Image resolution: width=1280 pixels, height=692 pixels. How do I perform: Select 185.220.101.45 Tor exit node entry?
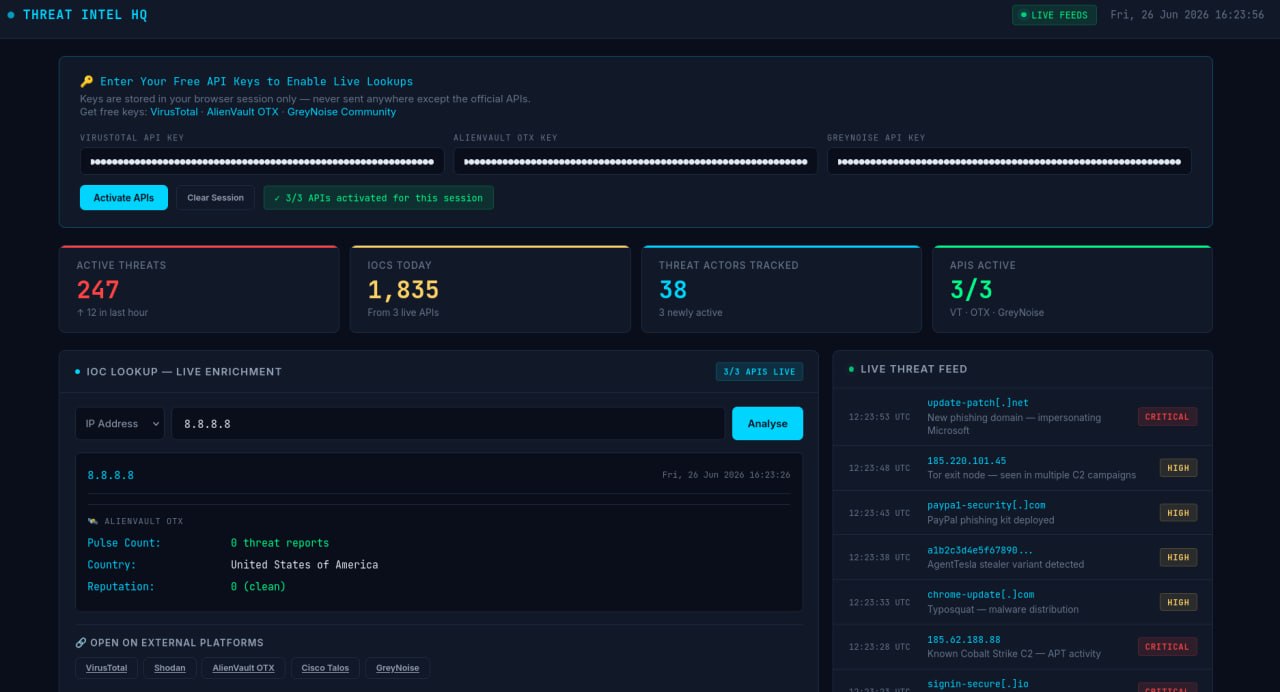(x=1022, y=468)
